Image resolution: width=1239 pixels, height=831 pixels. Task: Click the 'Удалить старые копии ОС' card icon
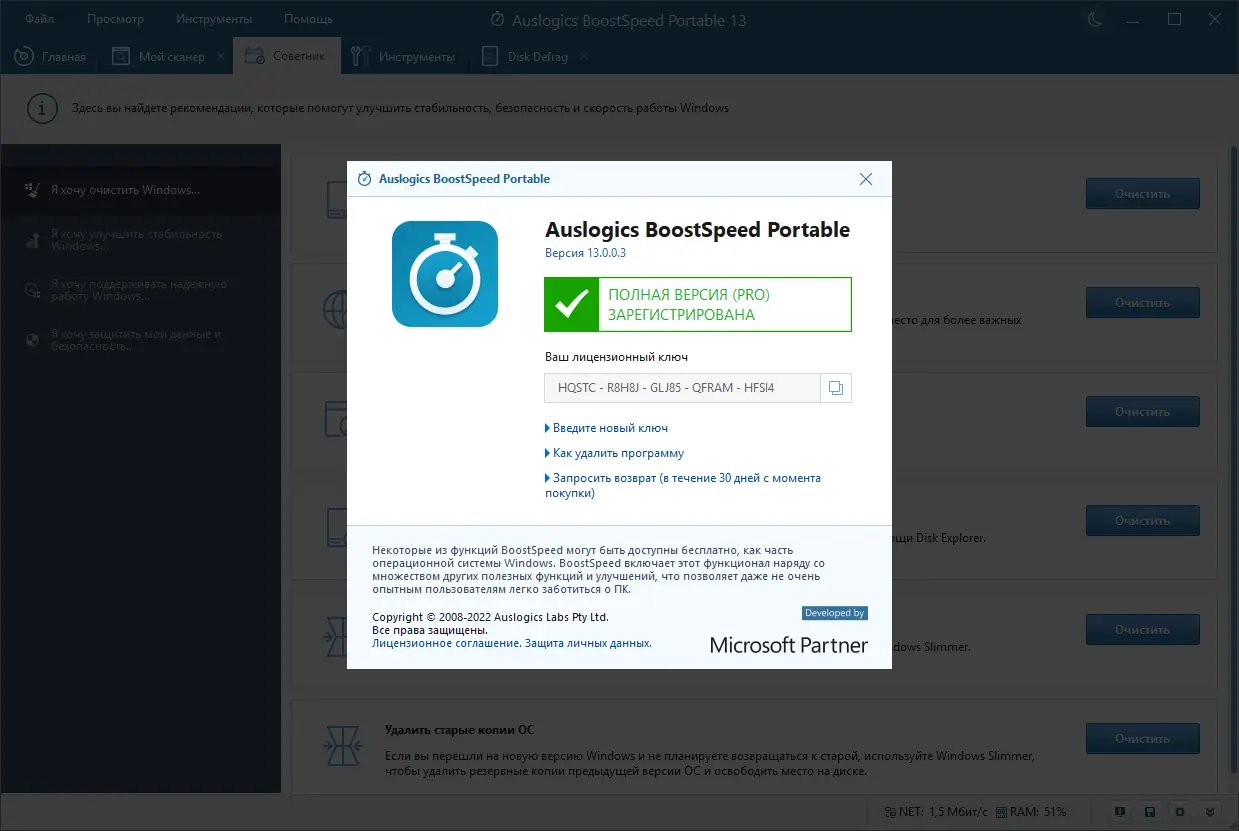point(341,746)
